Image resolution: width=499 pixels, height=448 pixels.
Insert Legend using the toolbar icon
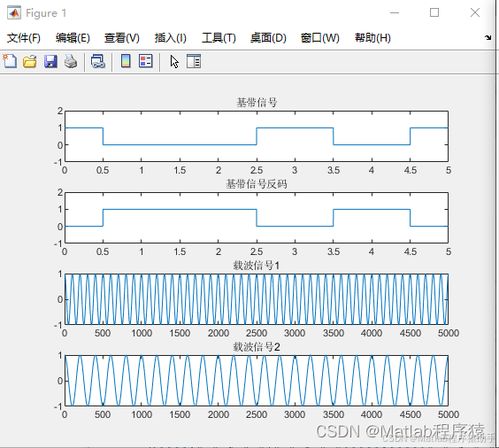click(x=146, y=61)
